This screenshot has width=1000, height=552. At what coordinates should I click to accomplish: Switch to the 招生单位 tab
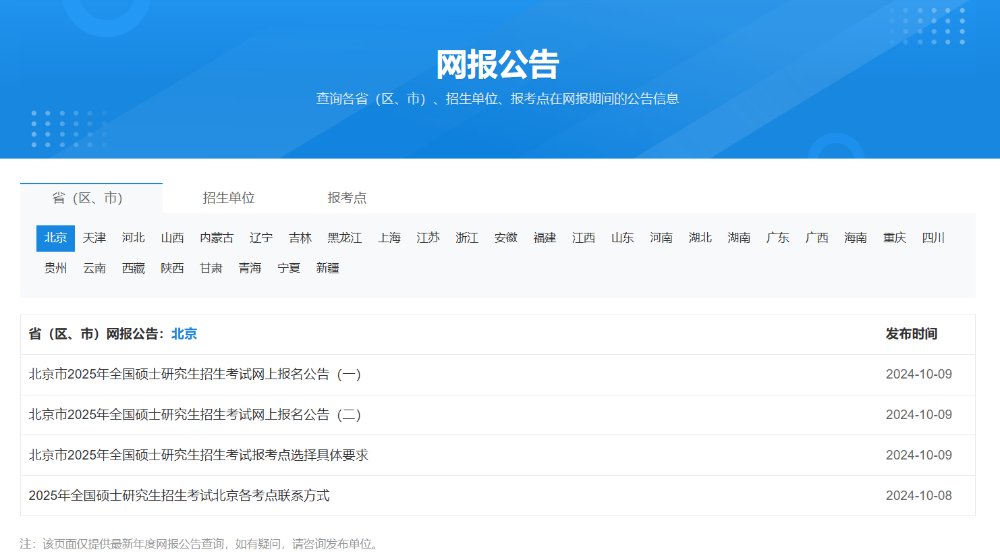[x=228, y=198]
